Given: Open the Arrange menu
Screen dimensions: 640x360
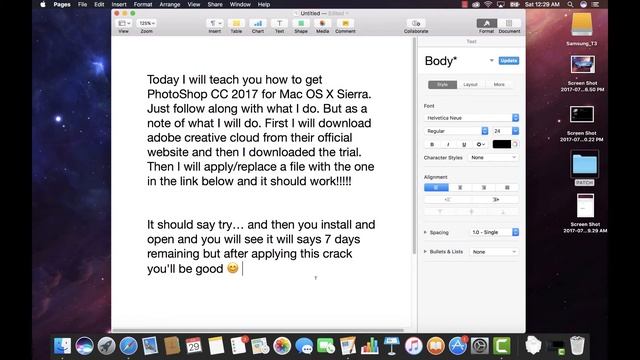Looking at the screenshot, I should (x=170, y=4).
